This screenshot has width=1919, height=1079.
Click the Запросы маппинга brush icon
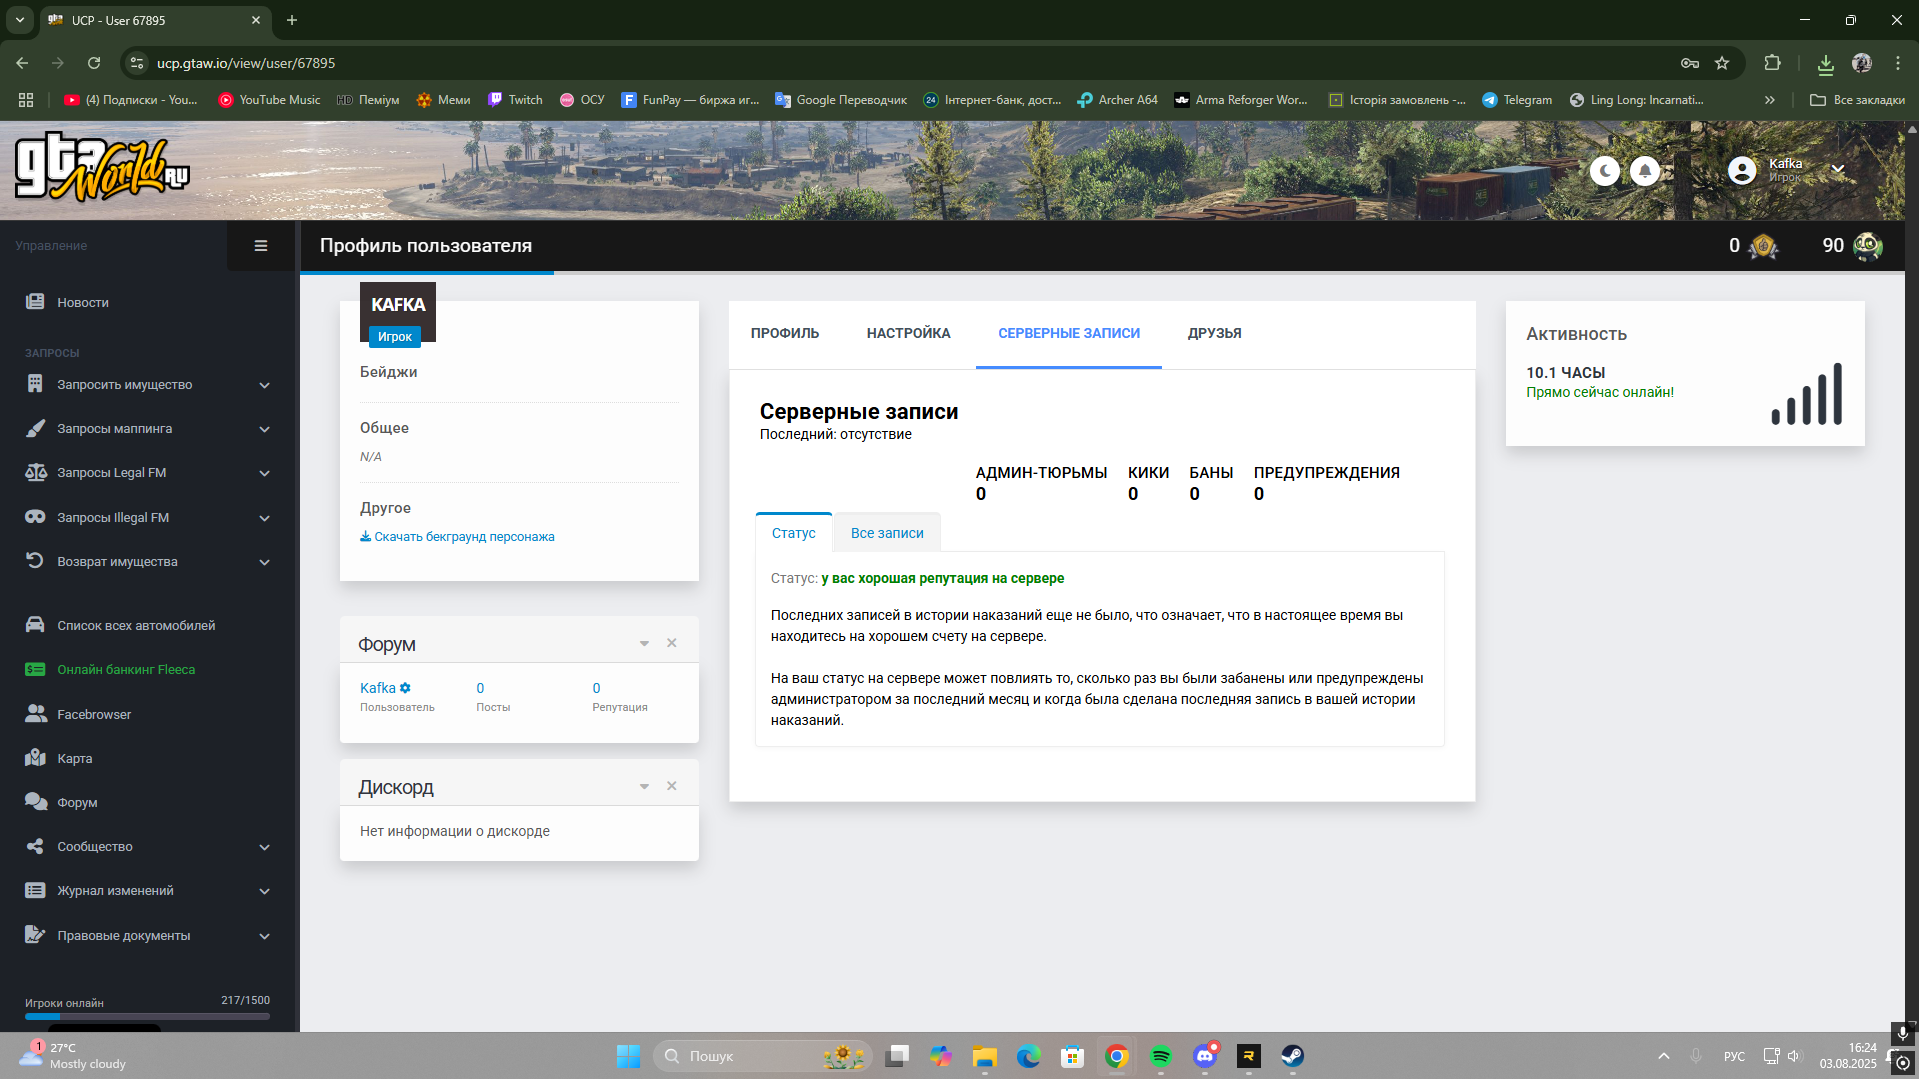pyautogui.click(x=35, y=428)
